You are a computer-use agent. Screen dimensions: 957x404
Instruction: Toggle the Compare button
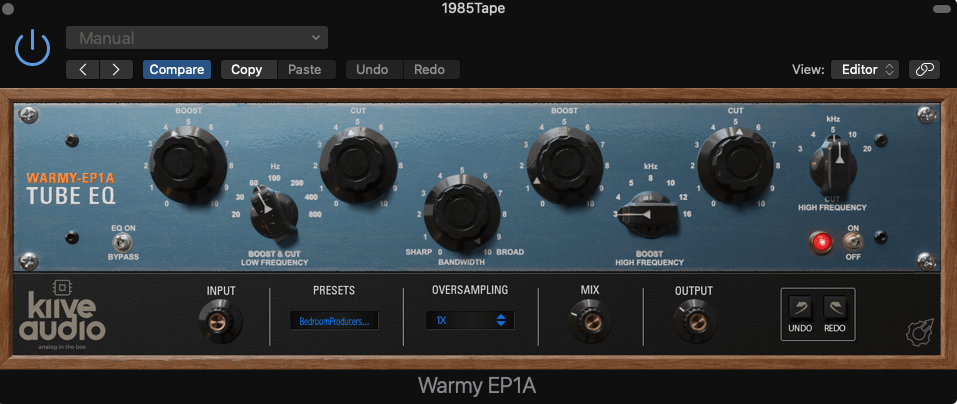177,70
